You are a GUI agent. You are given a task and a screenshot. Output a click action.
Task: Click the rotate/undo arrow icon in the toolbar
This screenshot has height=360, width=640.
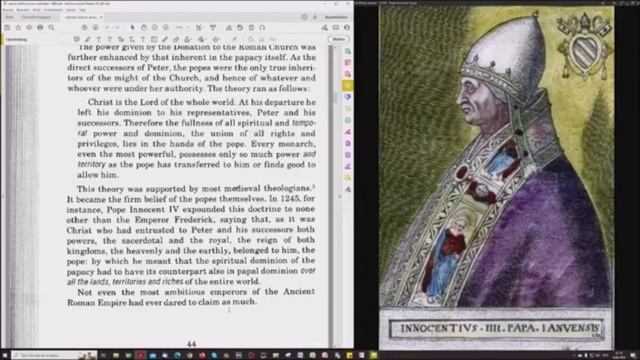point(240,27)
